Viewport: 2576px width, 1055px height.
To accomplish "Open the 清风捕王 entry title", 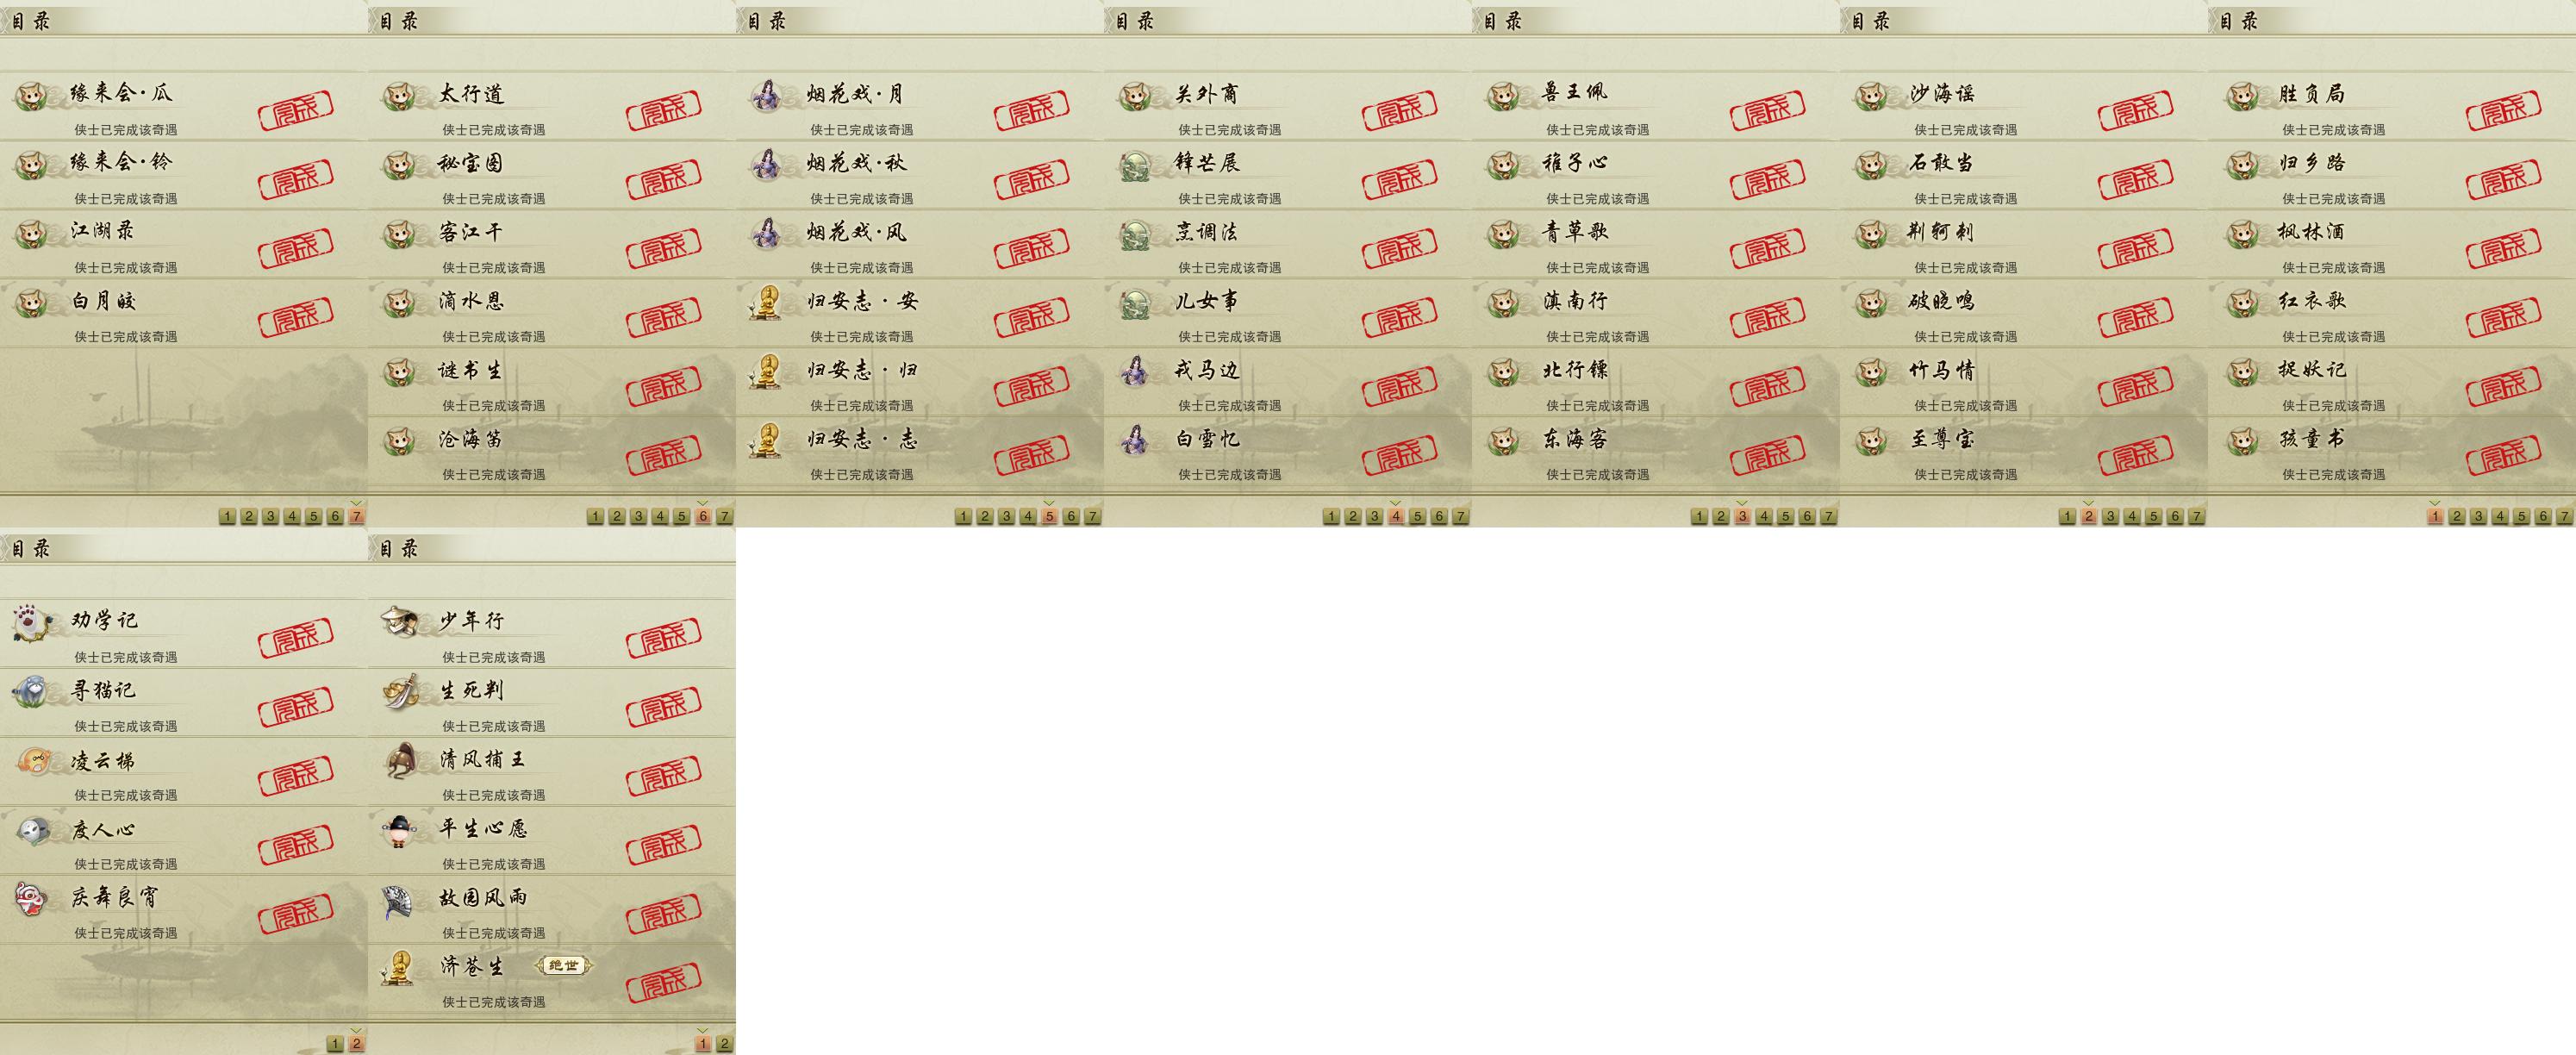I will (x=483, y=759).
